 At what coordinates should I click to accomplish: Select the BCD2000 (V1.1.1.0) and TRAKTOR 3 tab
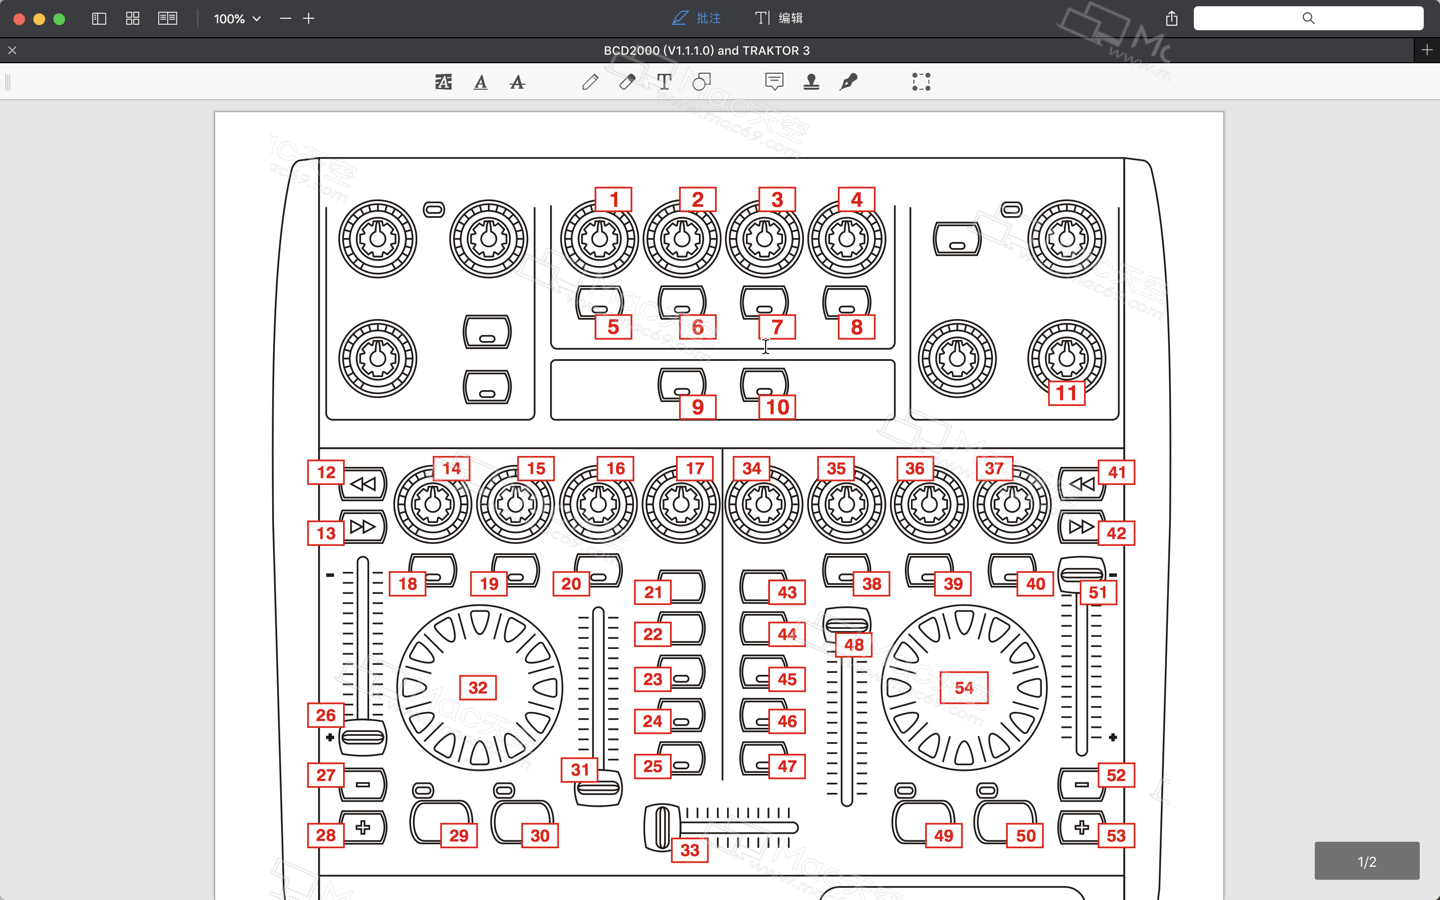707,50
